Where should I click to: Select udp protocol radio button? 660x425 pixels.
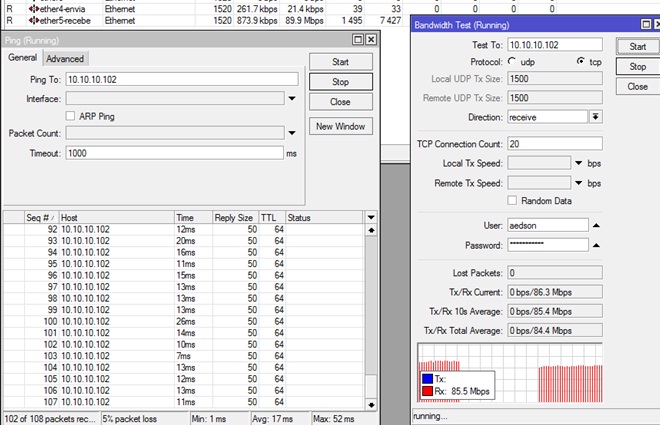click(512, 61)
